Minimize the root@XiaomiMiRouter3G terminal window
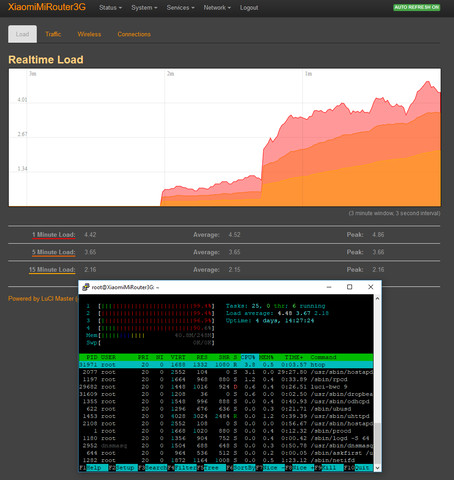Viewport: 454px width, 480px height. [329, 287]
